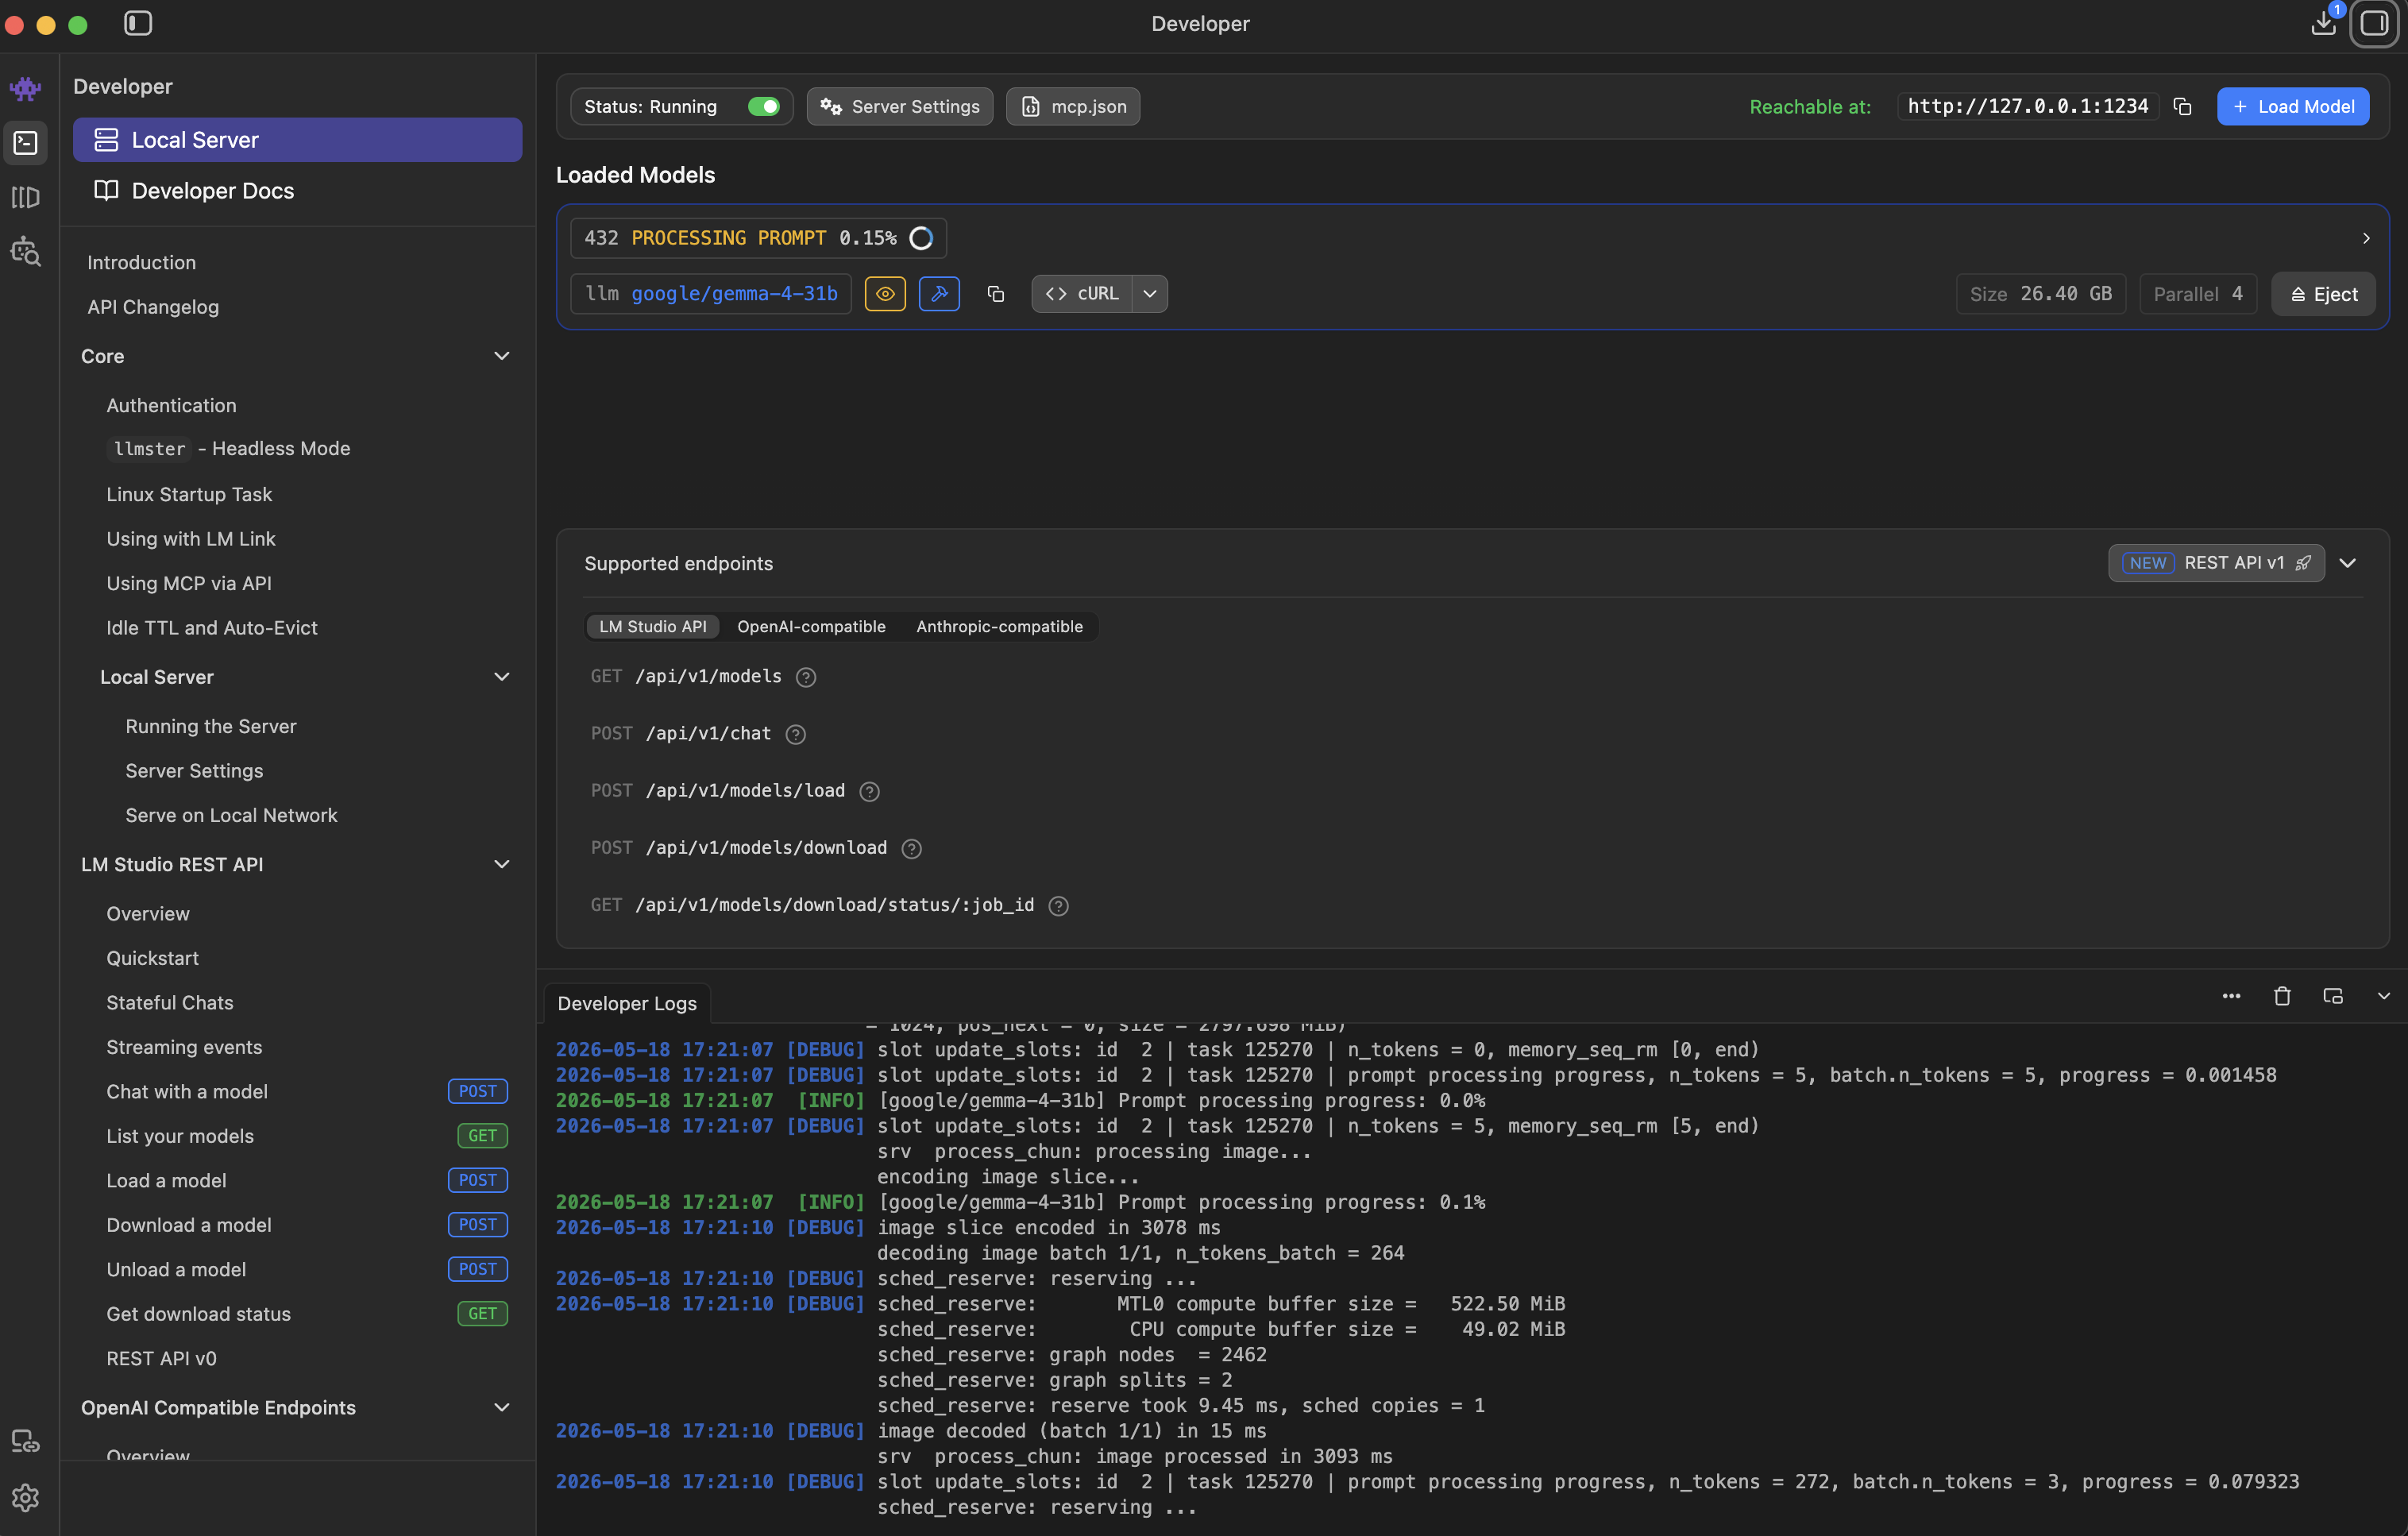Pop out Developer Logs into window

(2333, 996)
